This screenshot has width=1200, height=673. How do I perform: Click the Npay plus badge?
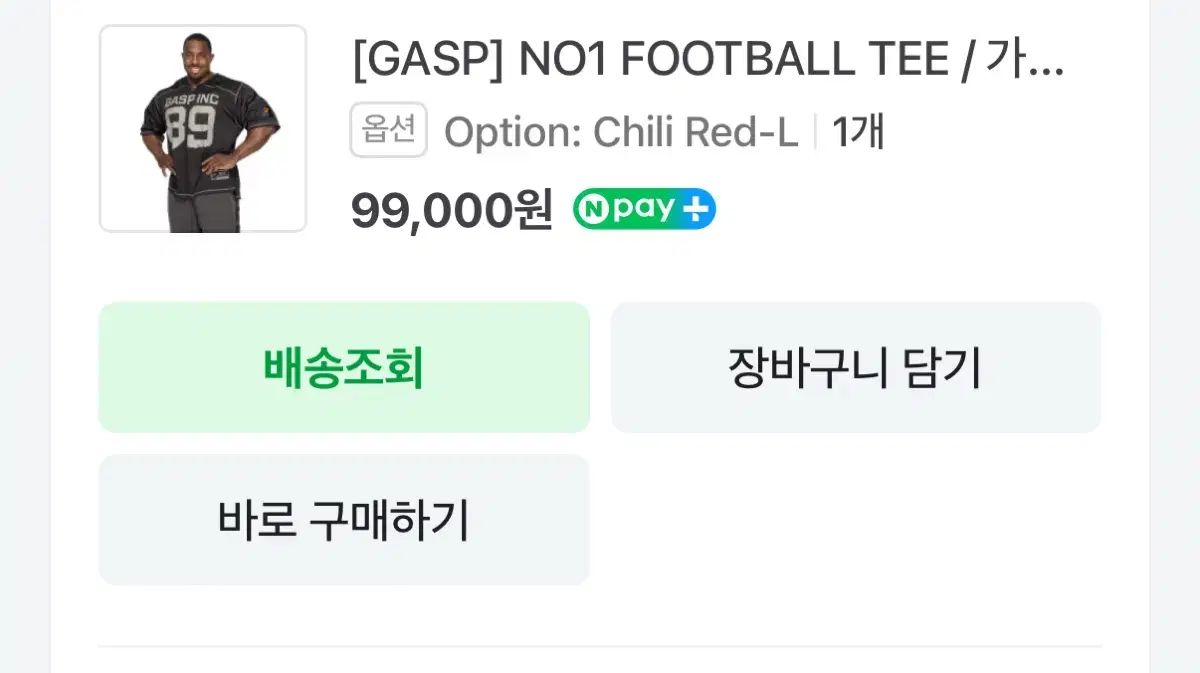tap(644, 210)
